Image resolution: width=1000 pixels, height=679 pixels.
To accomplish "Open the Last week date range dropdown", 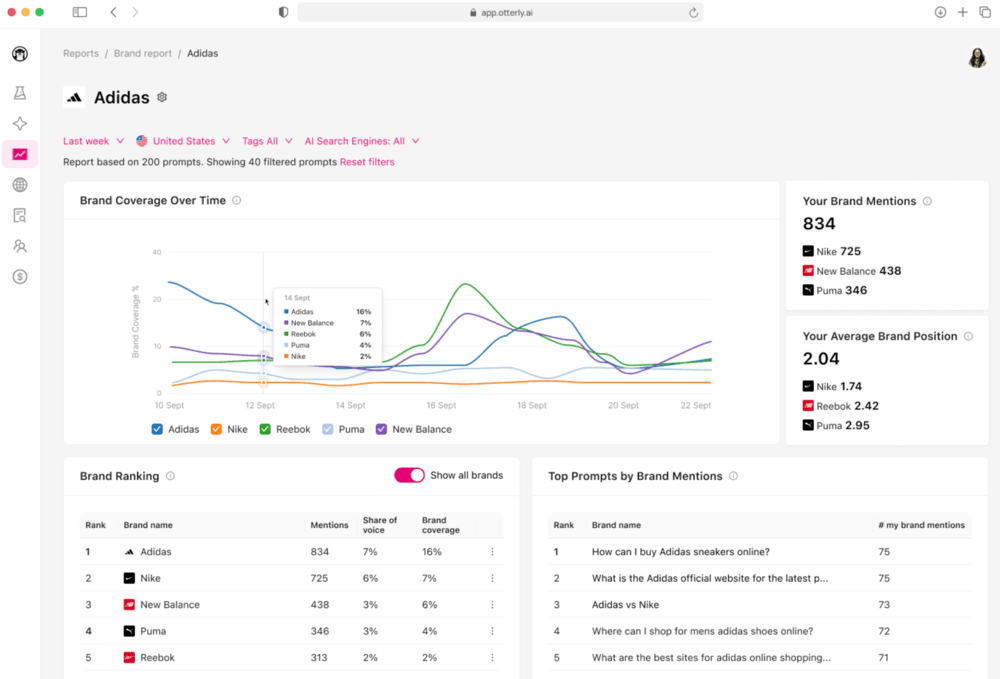I will pyautogui.click(x=93, y=141).
